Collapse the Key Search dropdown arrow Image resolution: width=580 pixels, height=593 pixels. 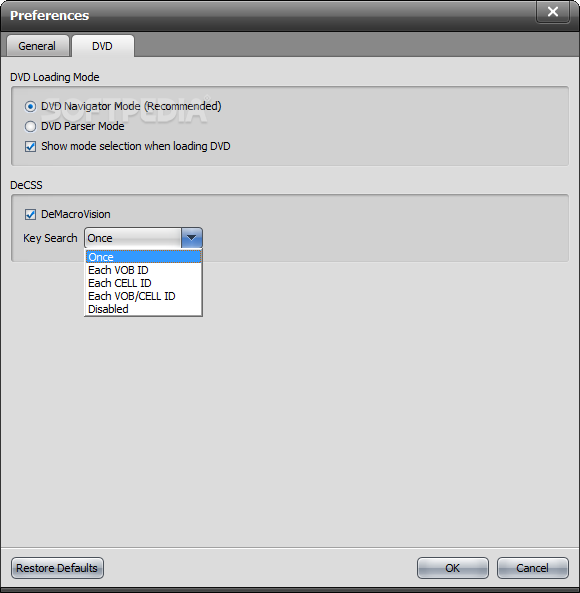(192, 238)
